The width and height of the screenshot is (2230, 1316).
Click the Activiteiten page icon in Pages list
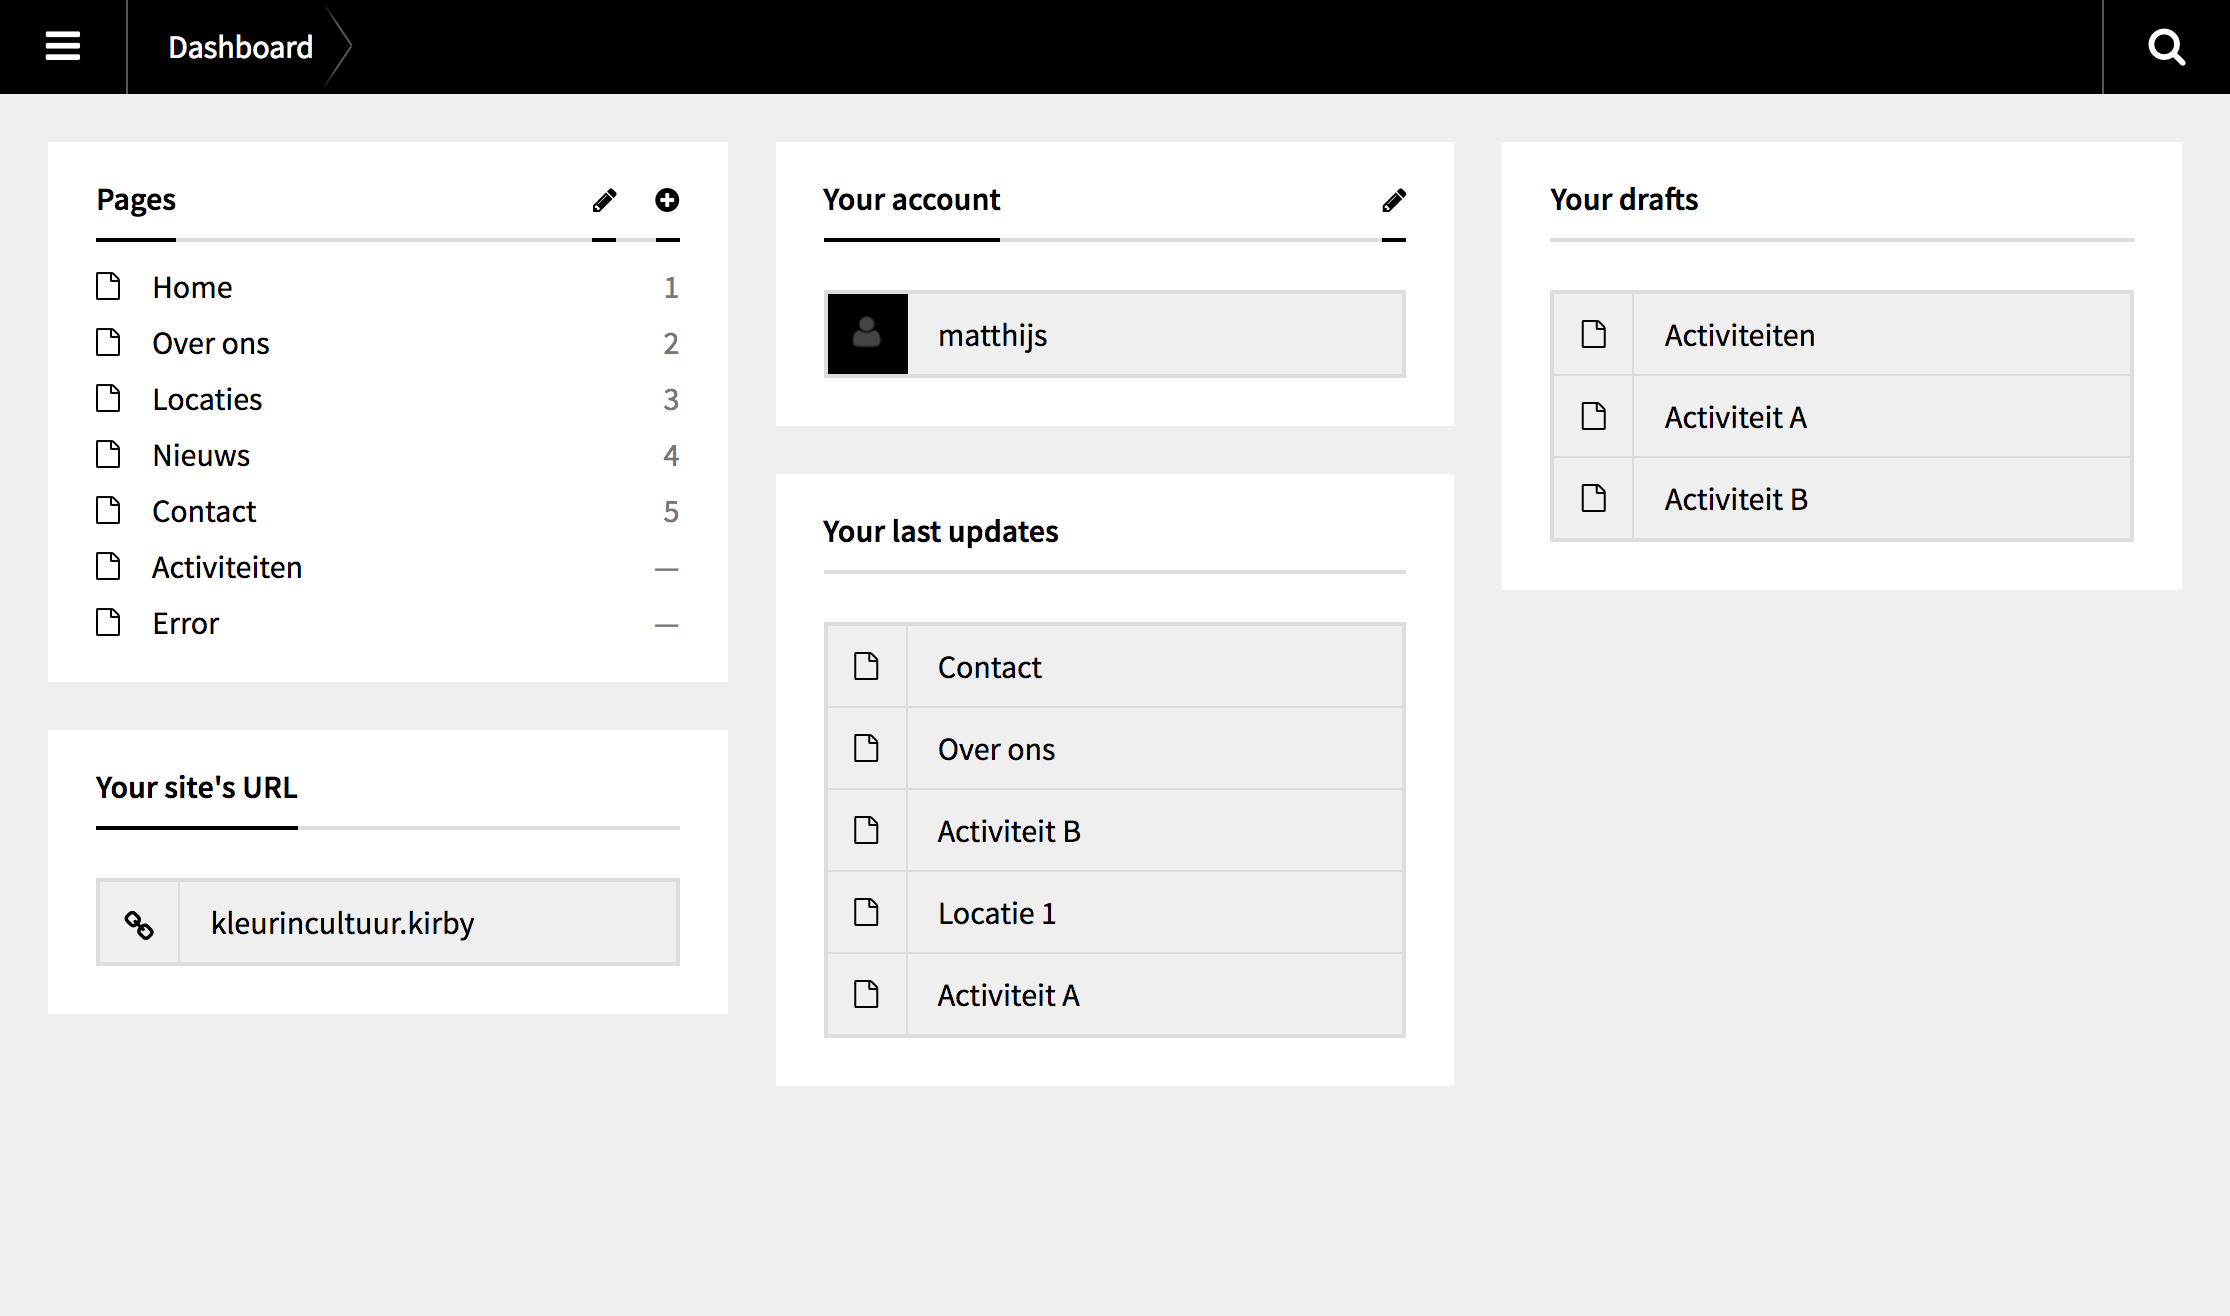click(108, 567)
